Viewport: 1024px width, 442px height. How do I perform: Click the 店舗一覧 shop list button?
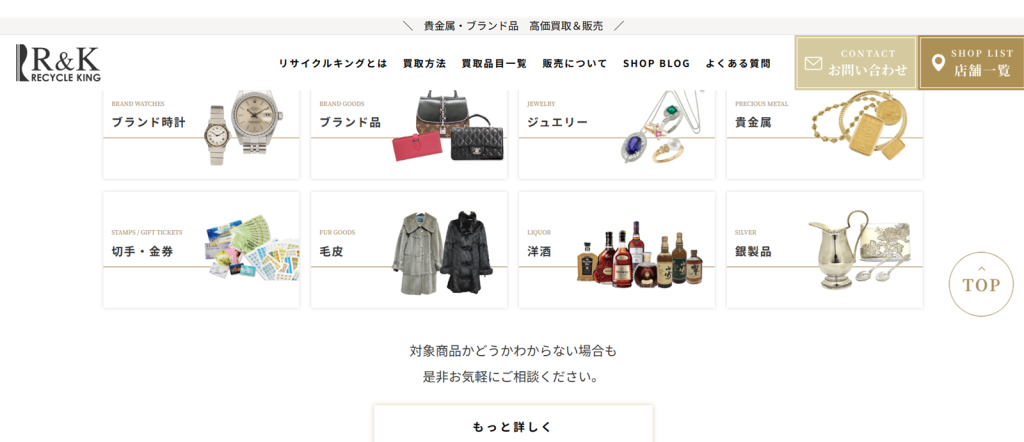coord(972,63)
